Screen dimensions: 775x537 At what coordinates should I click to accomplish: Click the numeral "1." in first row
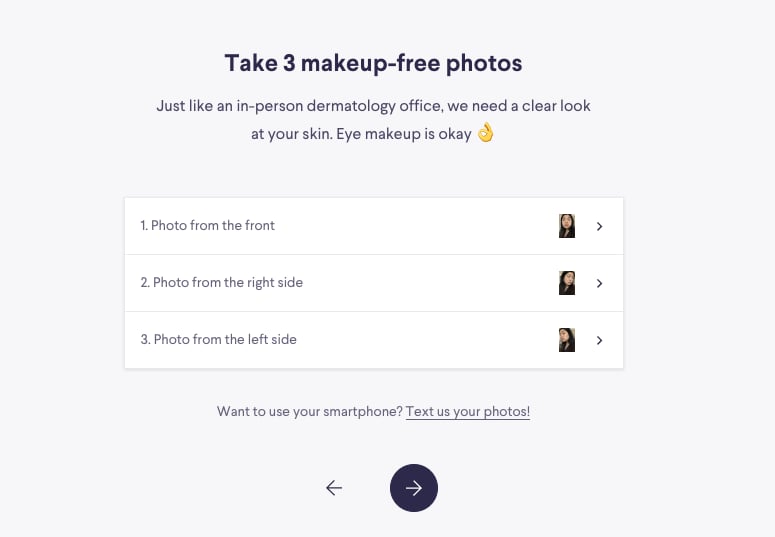[x=144, y=225]
